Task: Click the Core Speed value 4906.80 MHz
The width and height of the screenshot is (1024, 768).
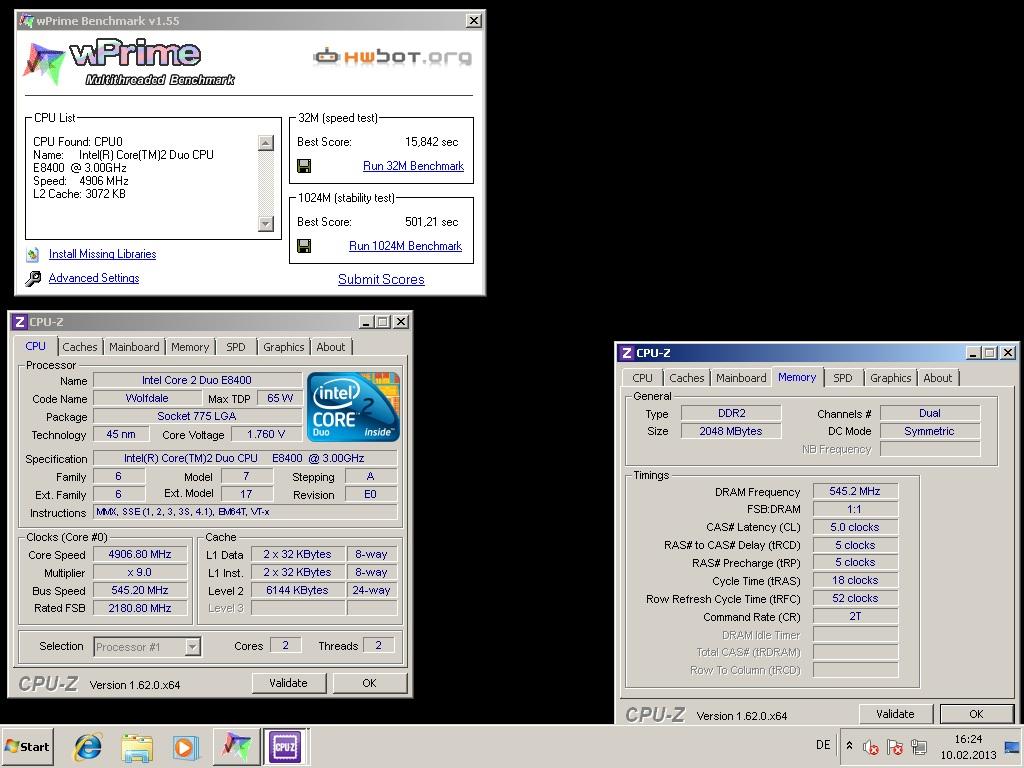Action: coord(140,554)
